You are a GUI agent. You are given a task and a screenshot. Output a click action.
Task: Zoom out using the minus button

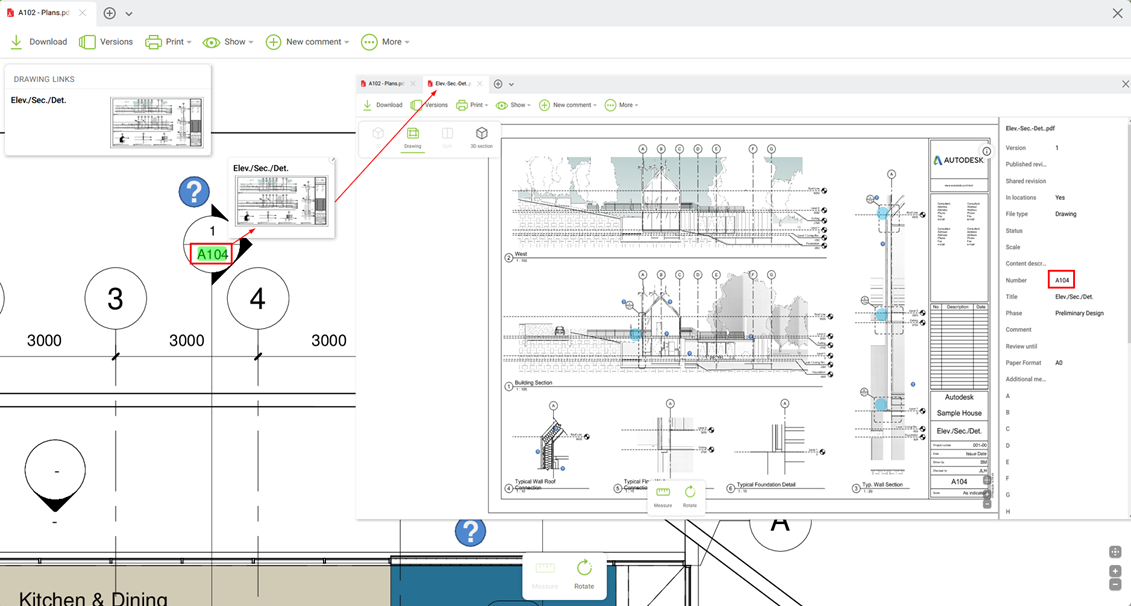tap(1115, 584)
